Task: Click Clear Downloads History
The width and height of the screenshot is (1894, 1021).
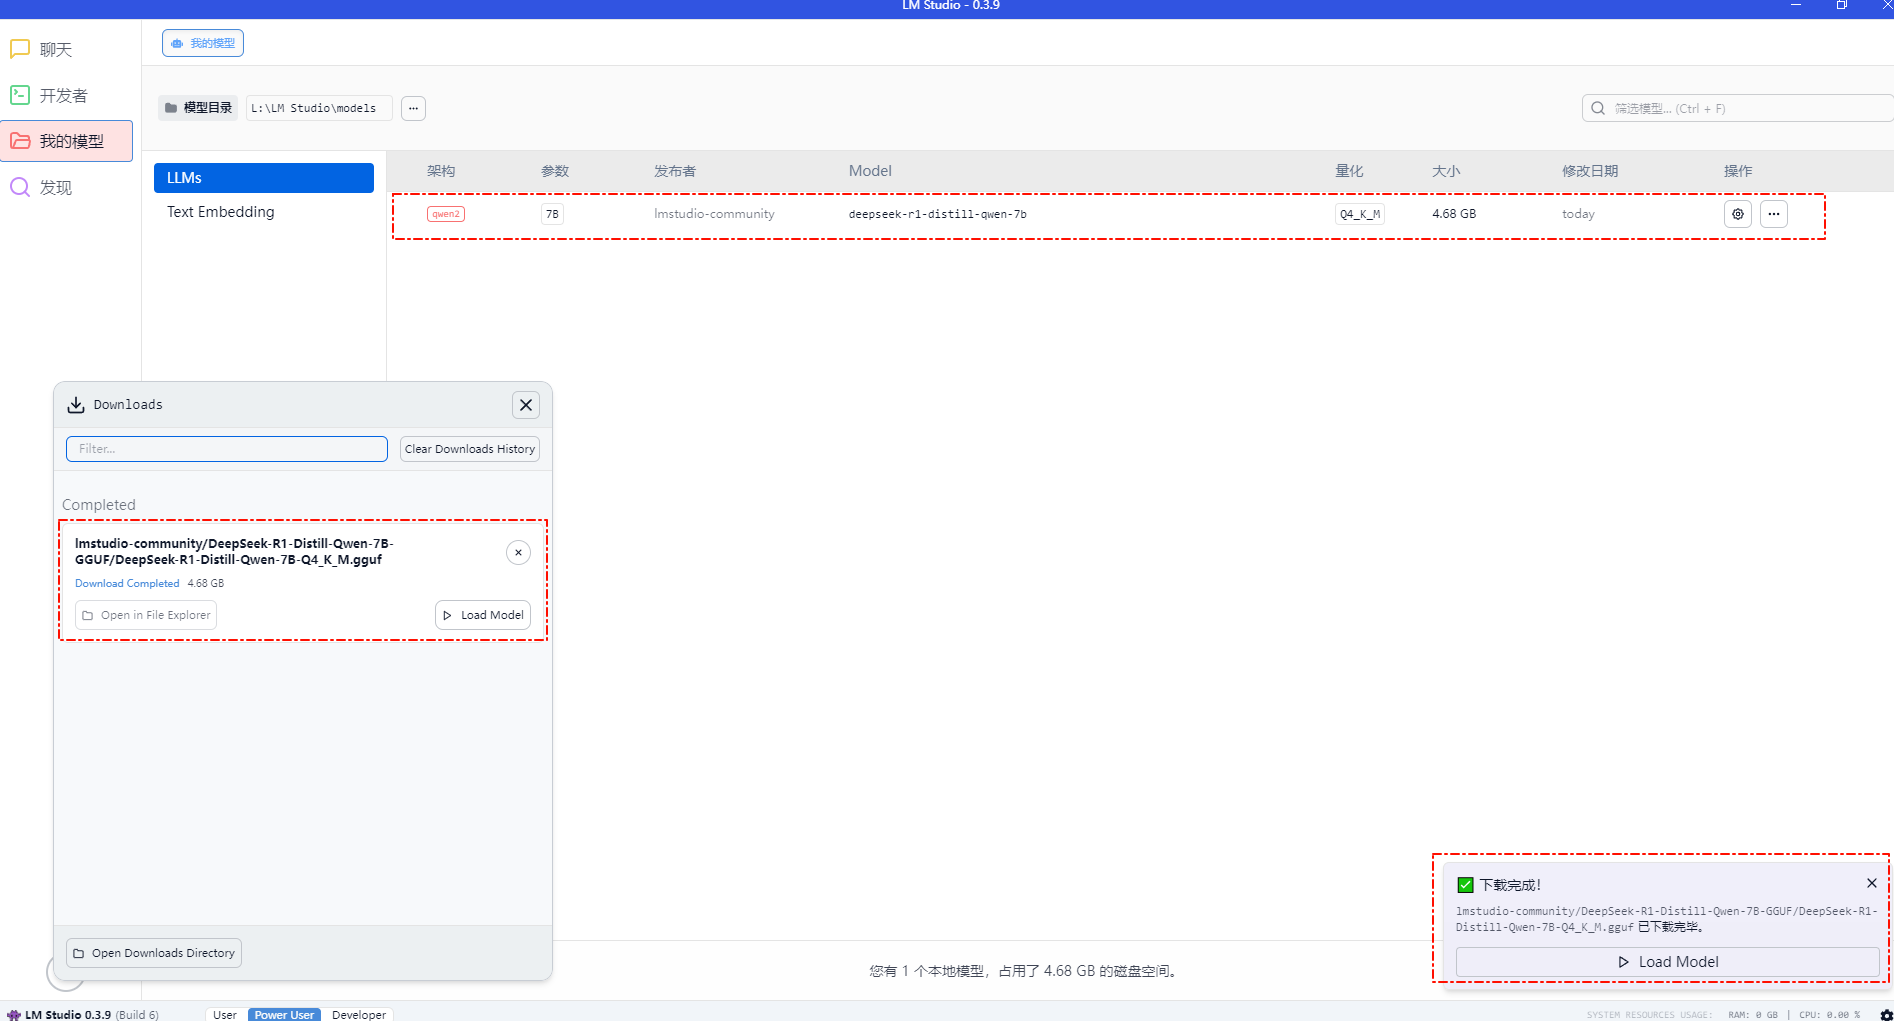Action: [470, 449]
